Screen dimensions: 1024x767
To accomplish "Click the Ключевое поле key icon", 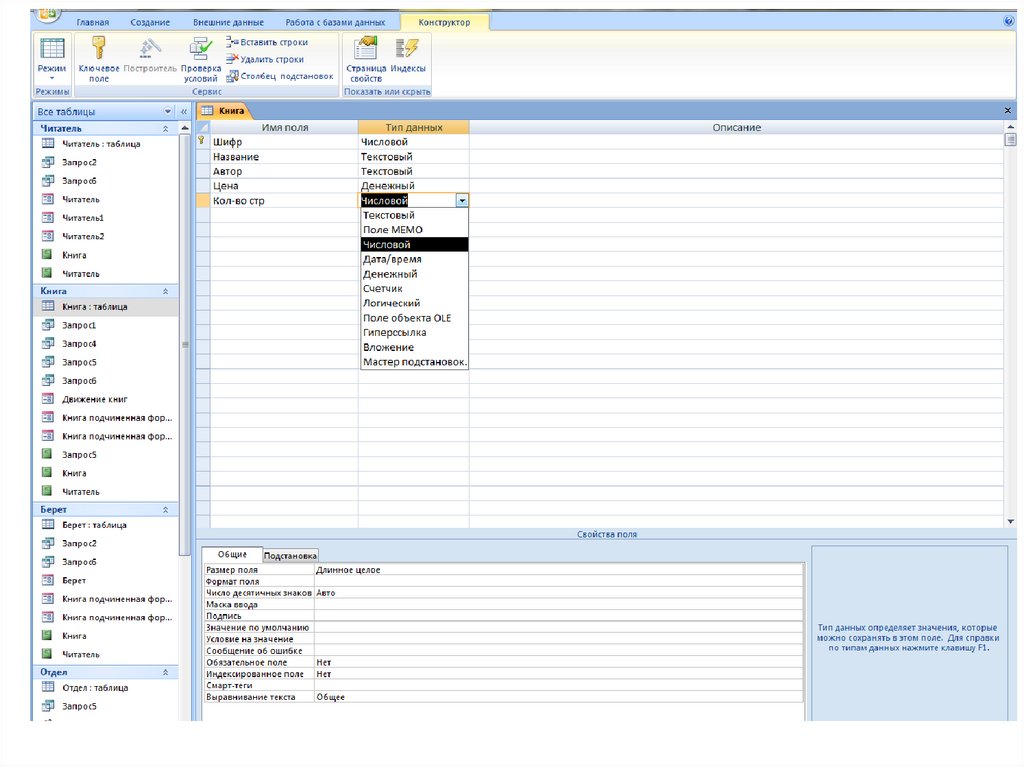I will click(98, 48).
